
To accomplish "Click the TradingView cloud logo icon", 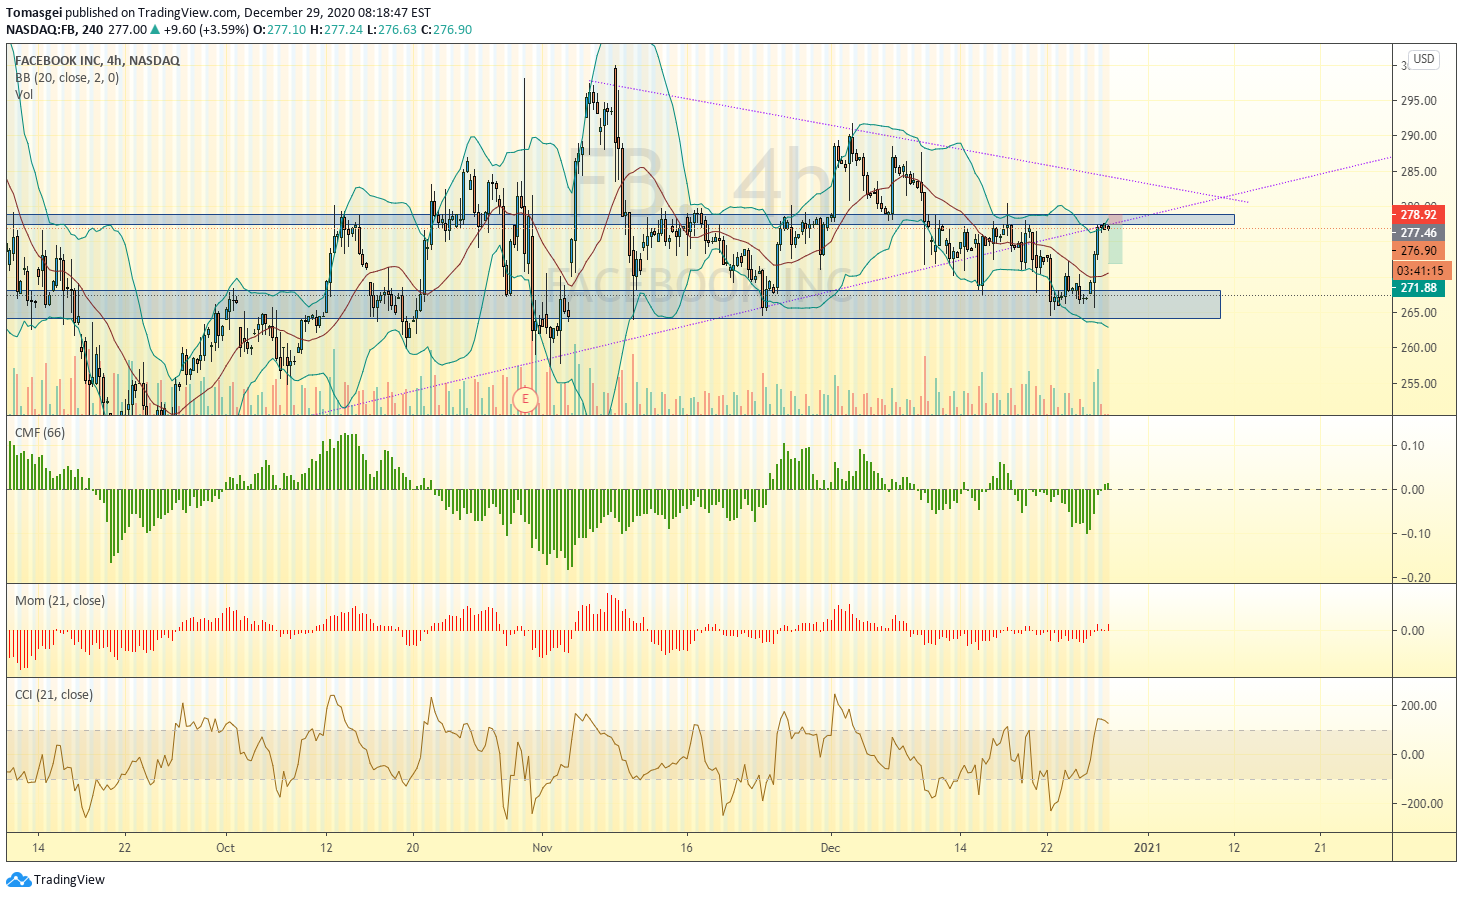I will tap(18, 880).
